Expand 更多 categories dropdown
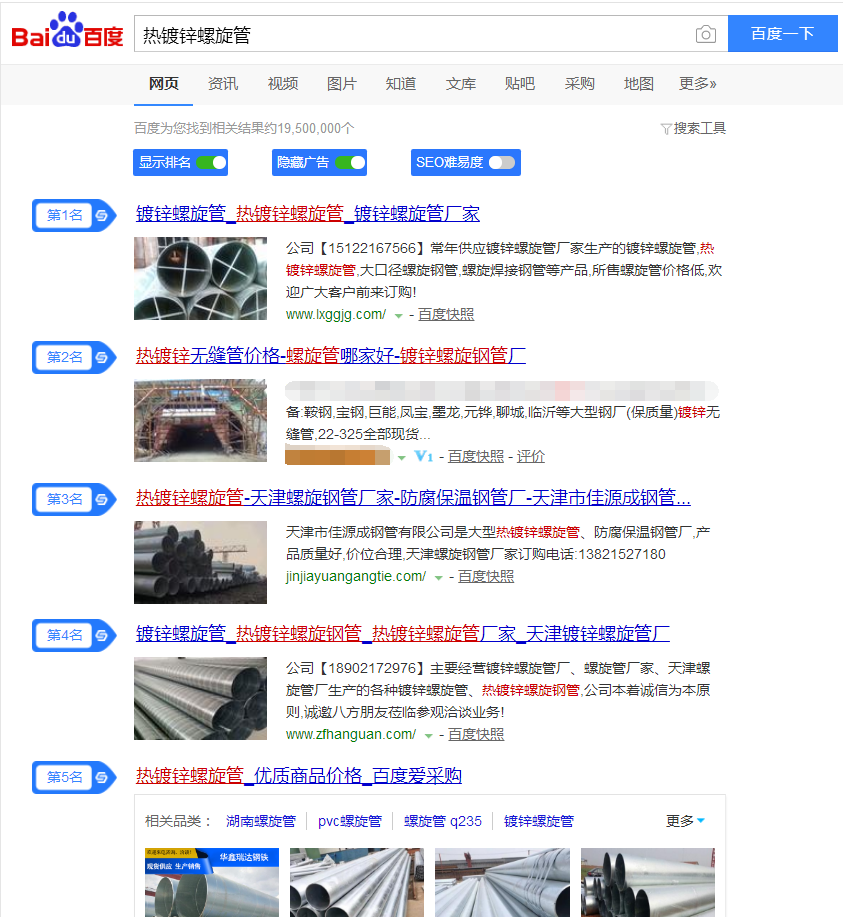Screen dimensions: 843x917 pyautogui.click(x=685, y=821)
